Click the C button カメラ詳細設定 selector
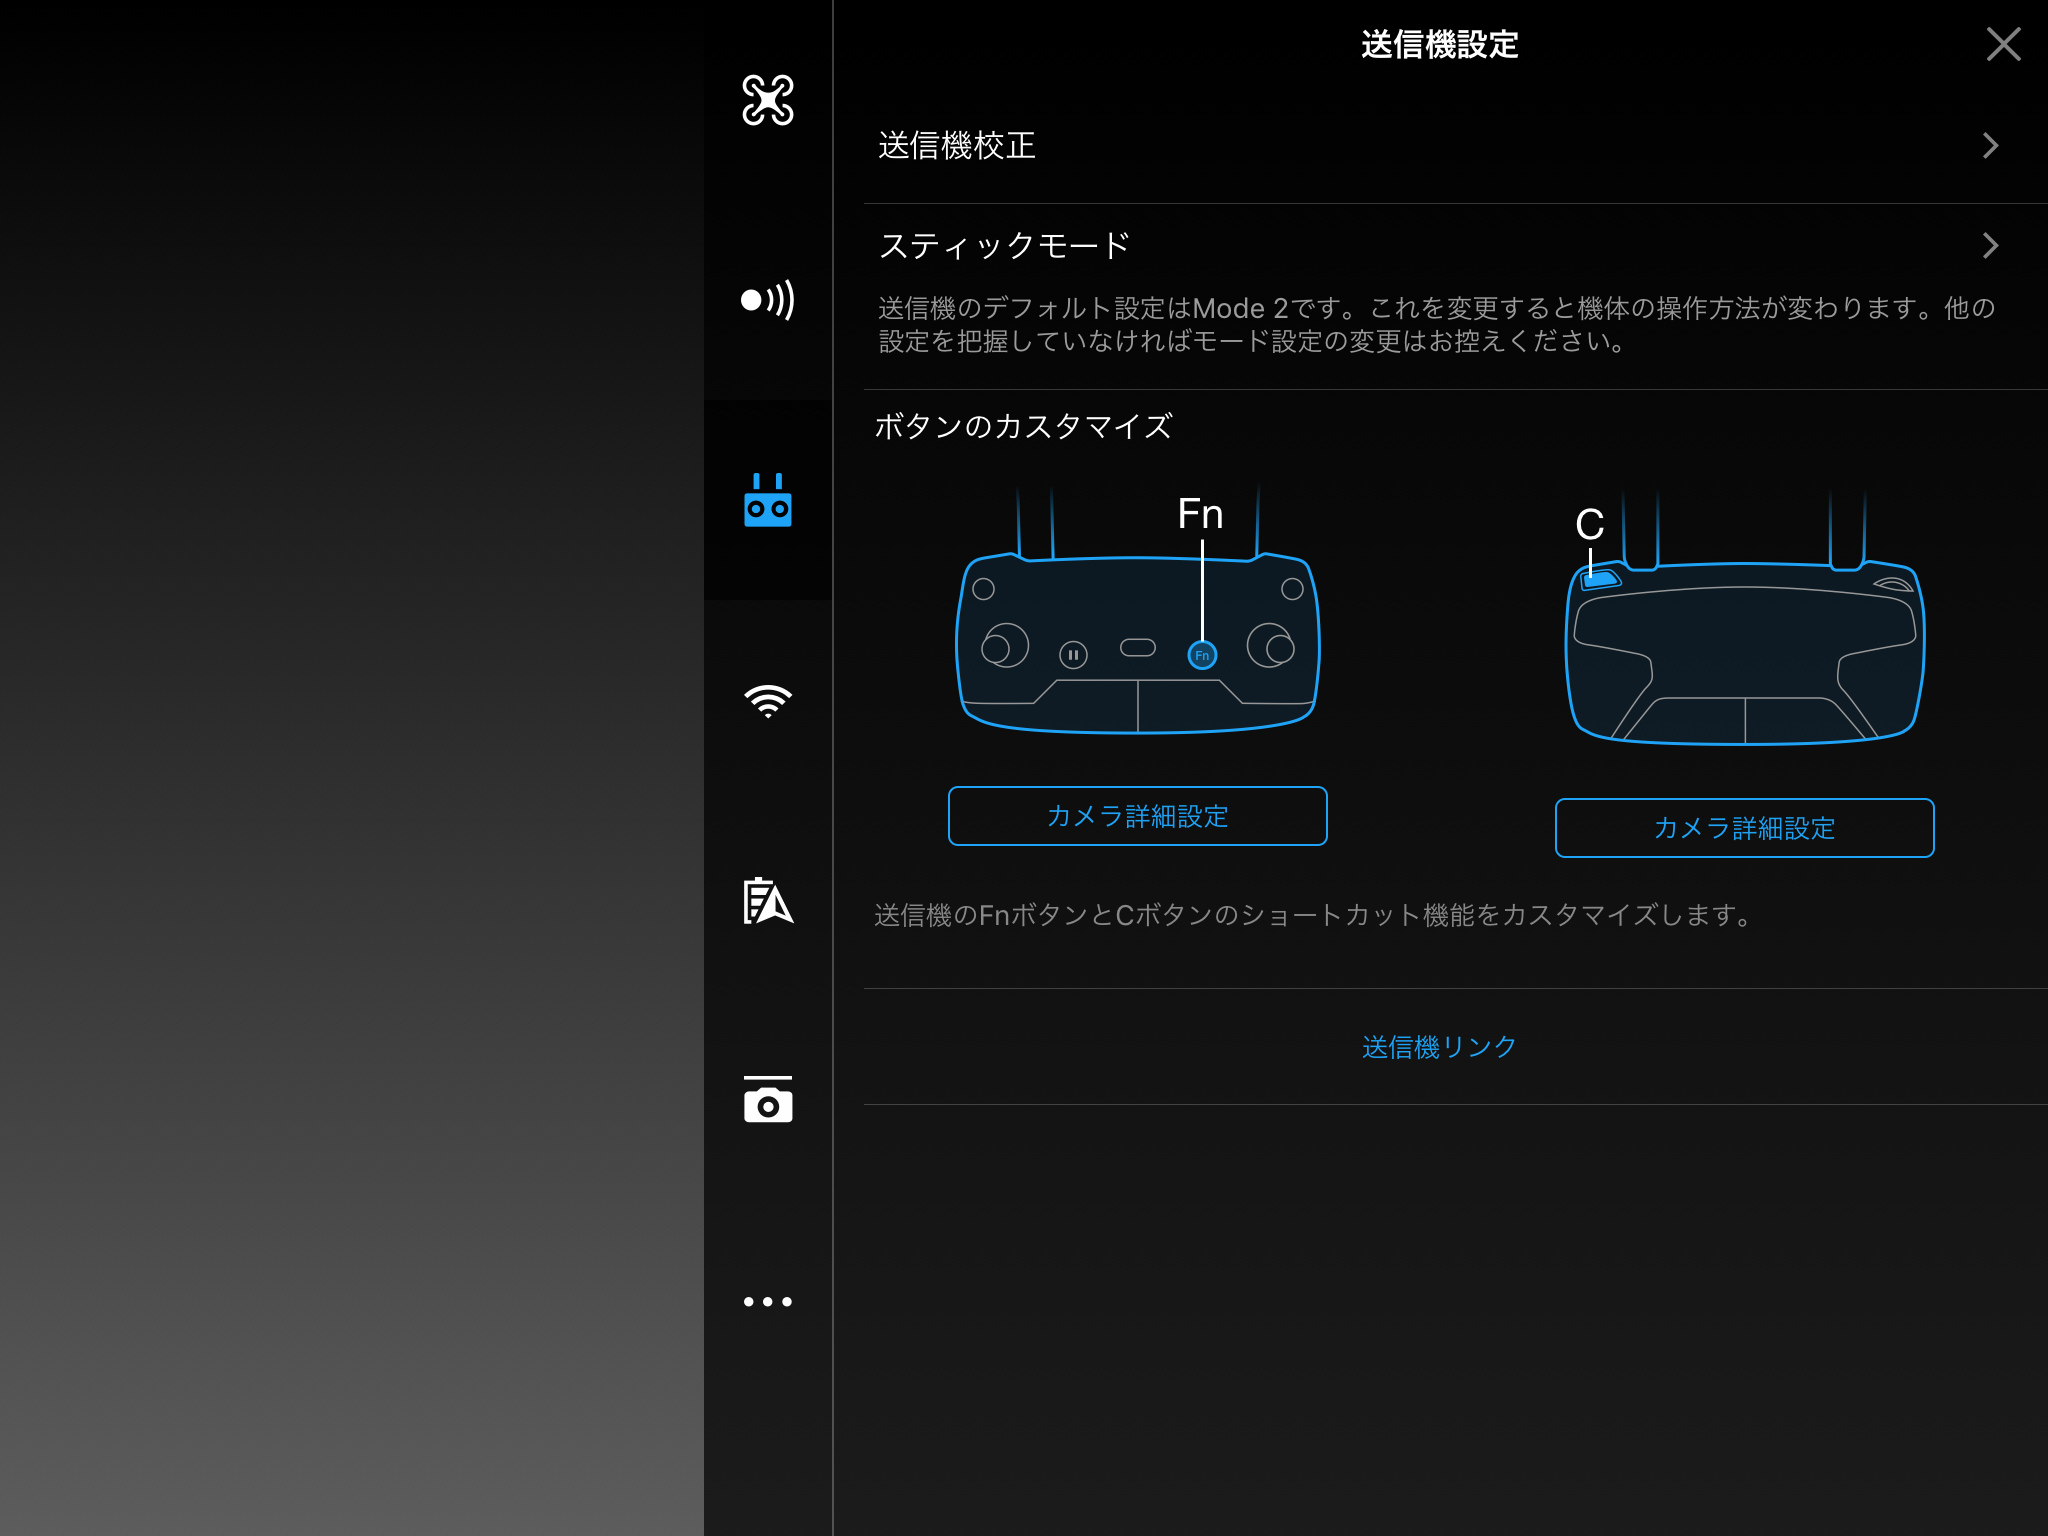Viewport: 2048px width, 1536px height. tap(1744, 828)
